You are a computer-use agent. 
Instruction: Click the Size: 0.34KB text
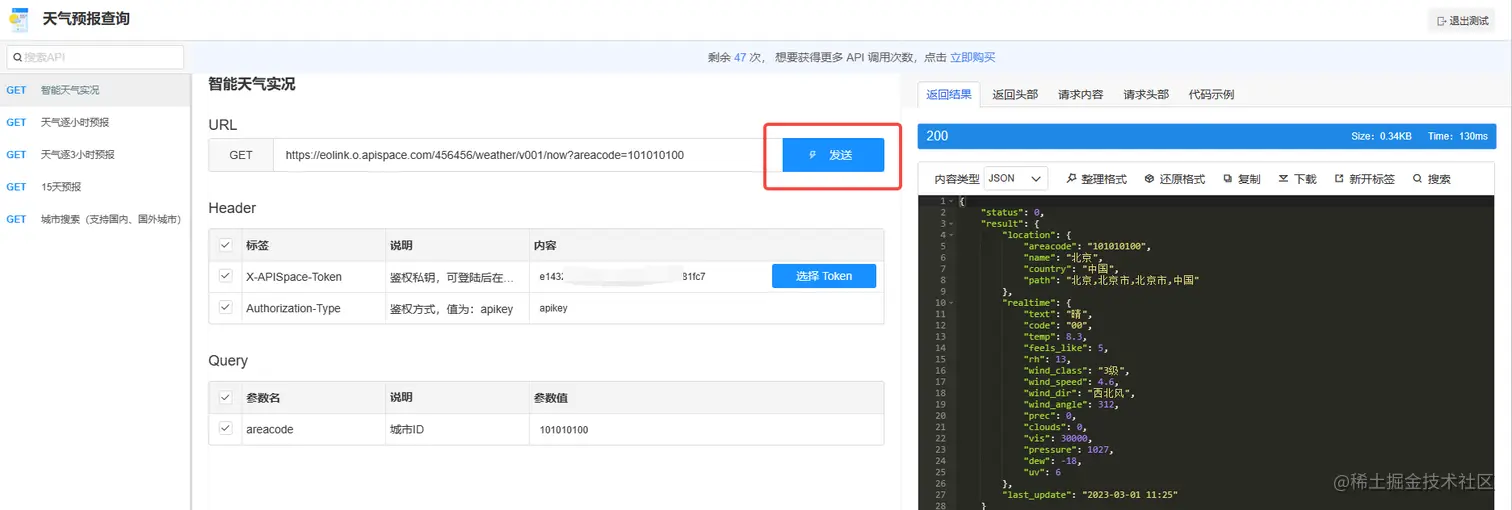pos(1381,136)
